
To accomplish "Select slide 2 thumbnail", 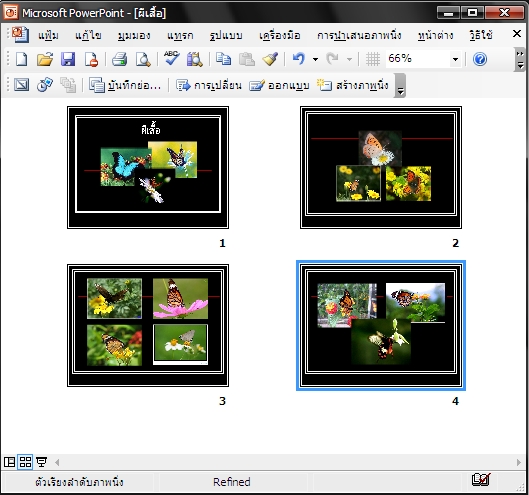I will [x=381, y=167].
